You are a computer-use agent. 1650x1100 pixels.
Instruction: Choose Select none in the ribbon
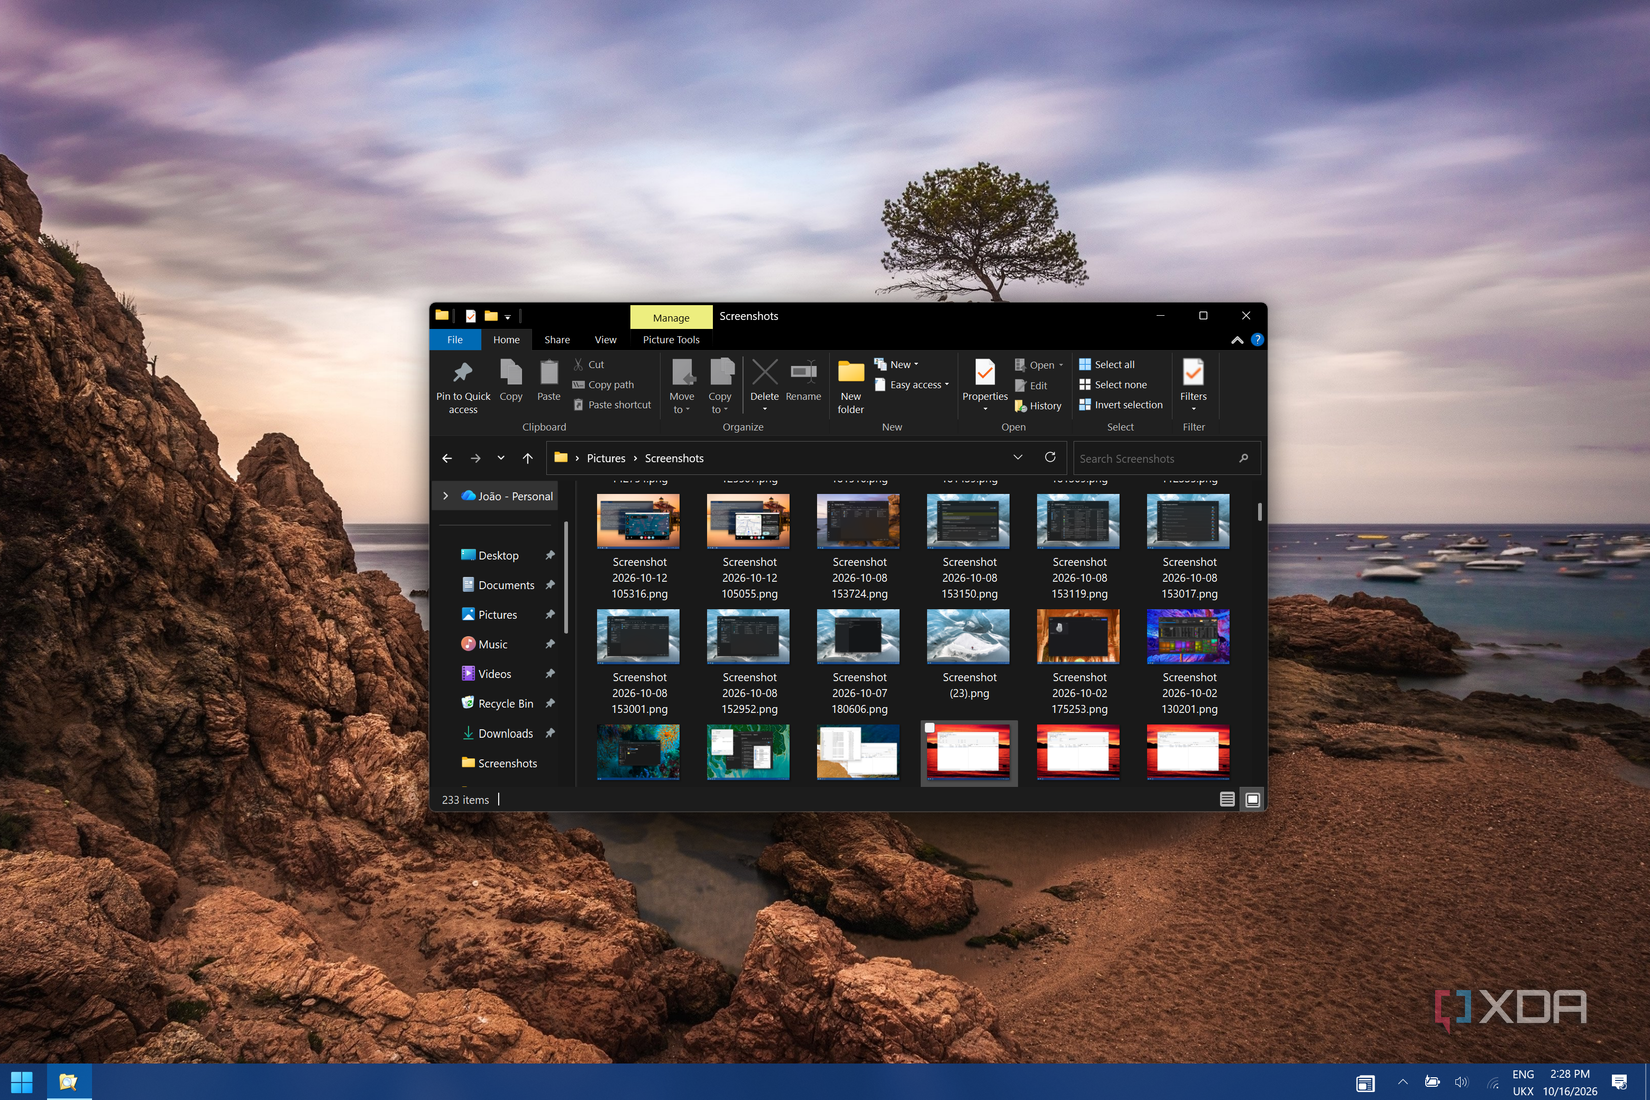[x=1113, y=385]
